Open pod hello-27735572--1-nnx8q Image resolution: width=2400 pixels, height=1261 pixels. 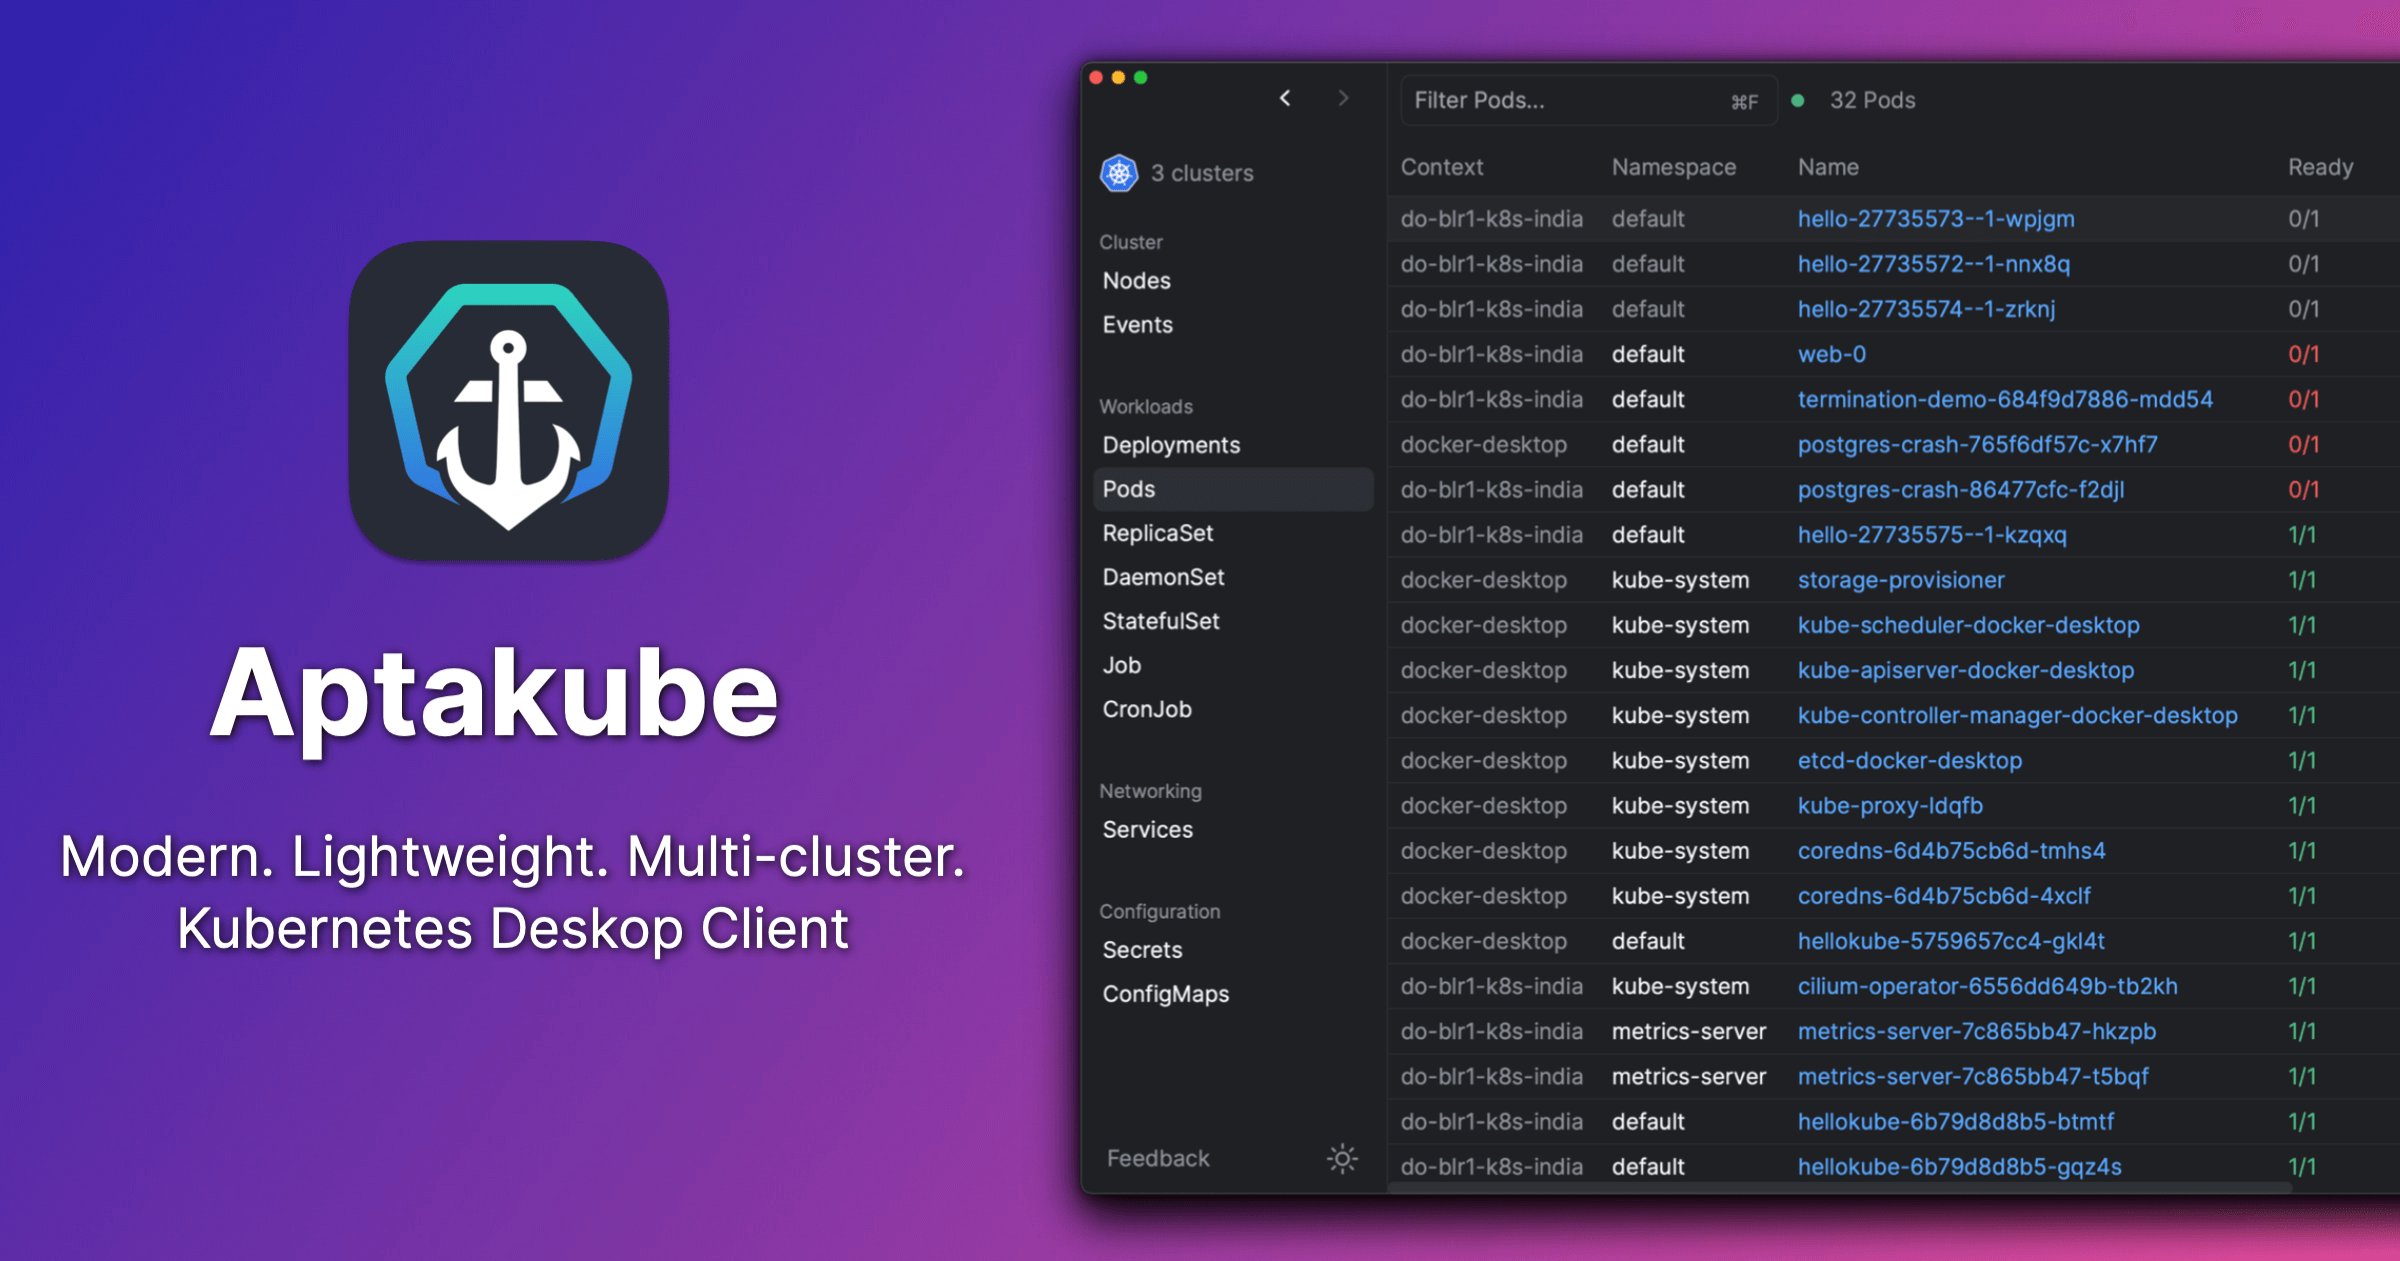pyautogui.click(x=1934, y=264)
